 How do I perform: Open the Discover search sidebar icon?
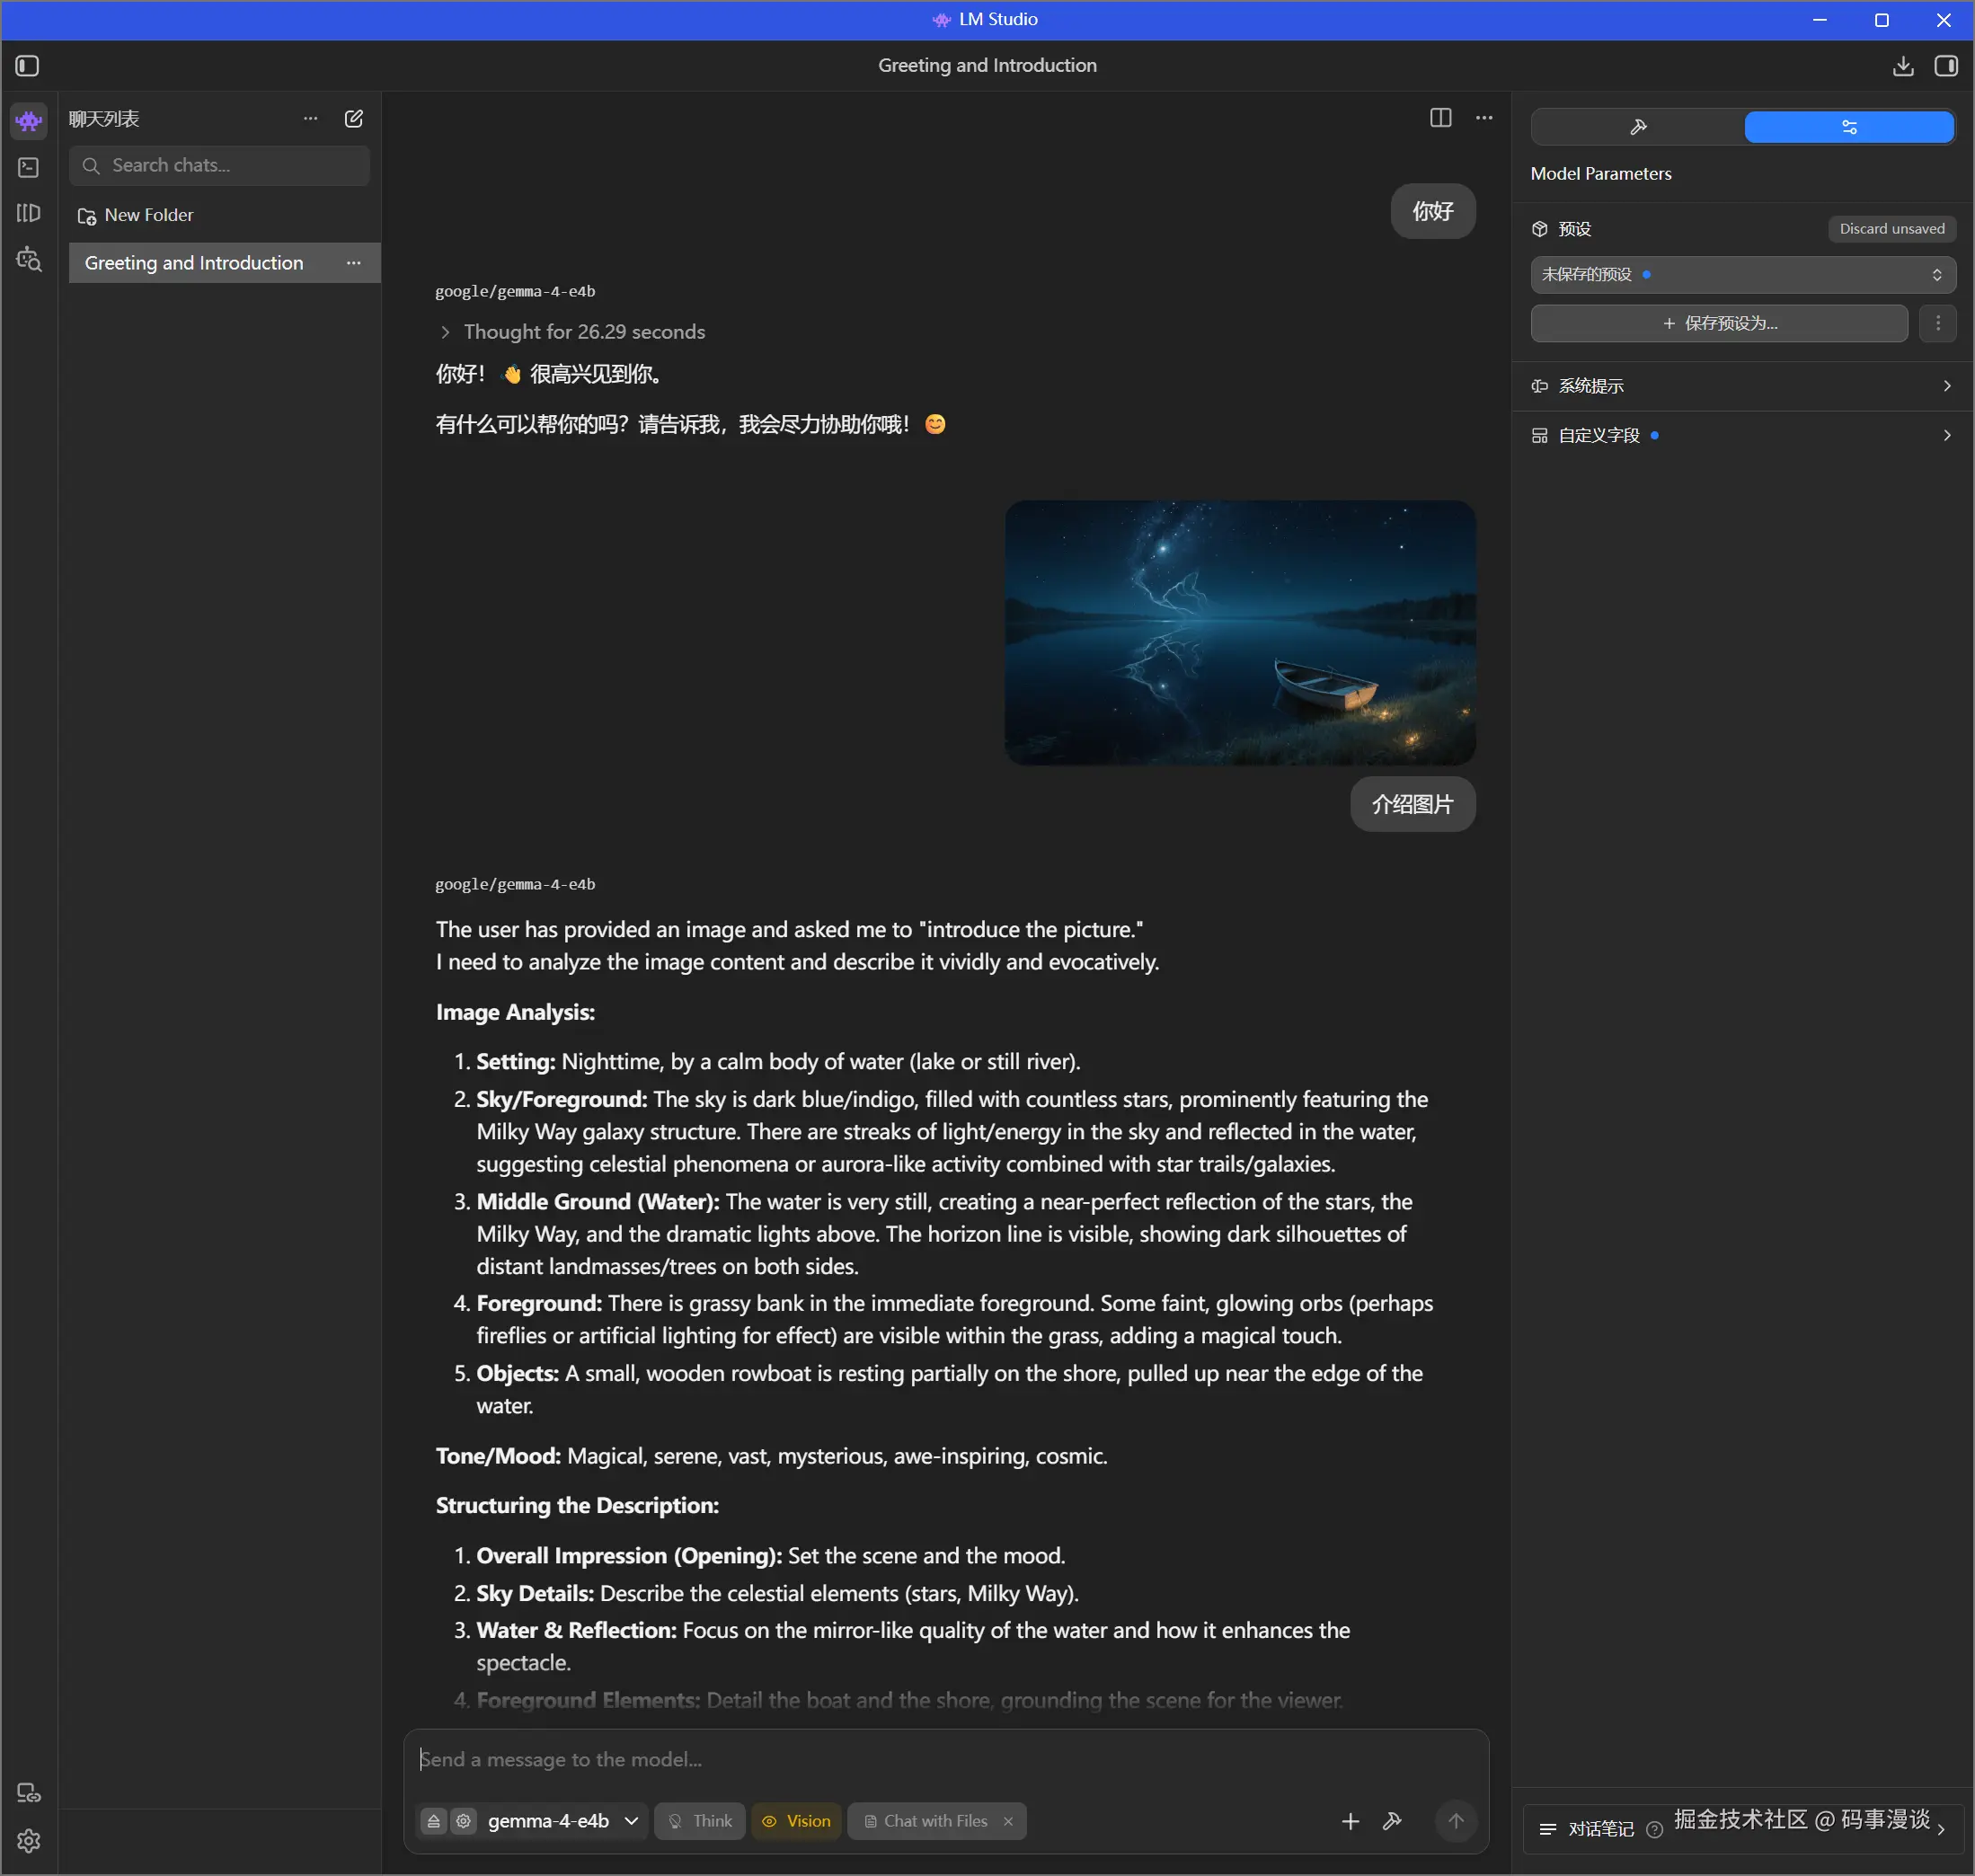click(x=29, y=260)
